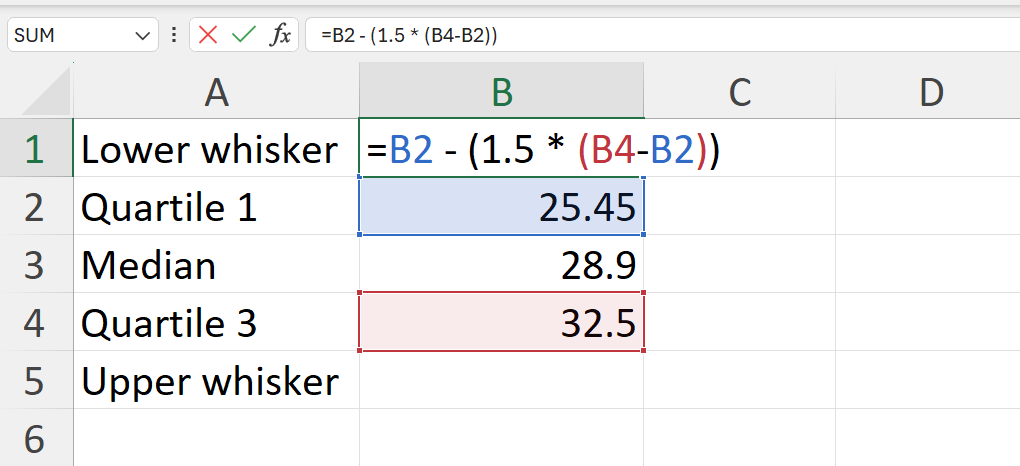The width and height of the screenshot is (1020, 466).
Task: Select row 6 header
Action: pos(36,439)
